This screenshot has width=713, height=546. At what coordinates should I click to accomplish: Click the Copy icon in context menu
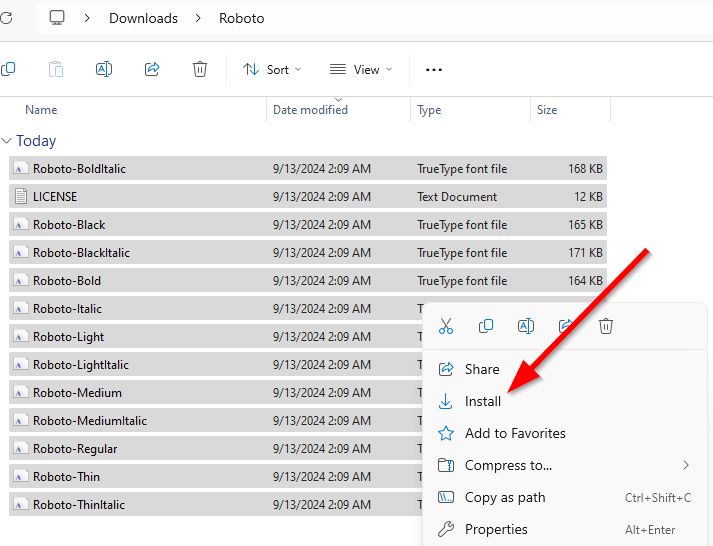click(486, 326)
